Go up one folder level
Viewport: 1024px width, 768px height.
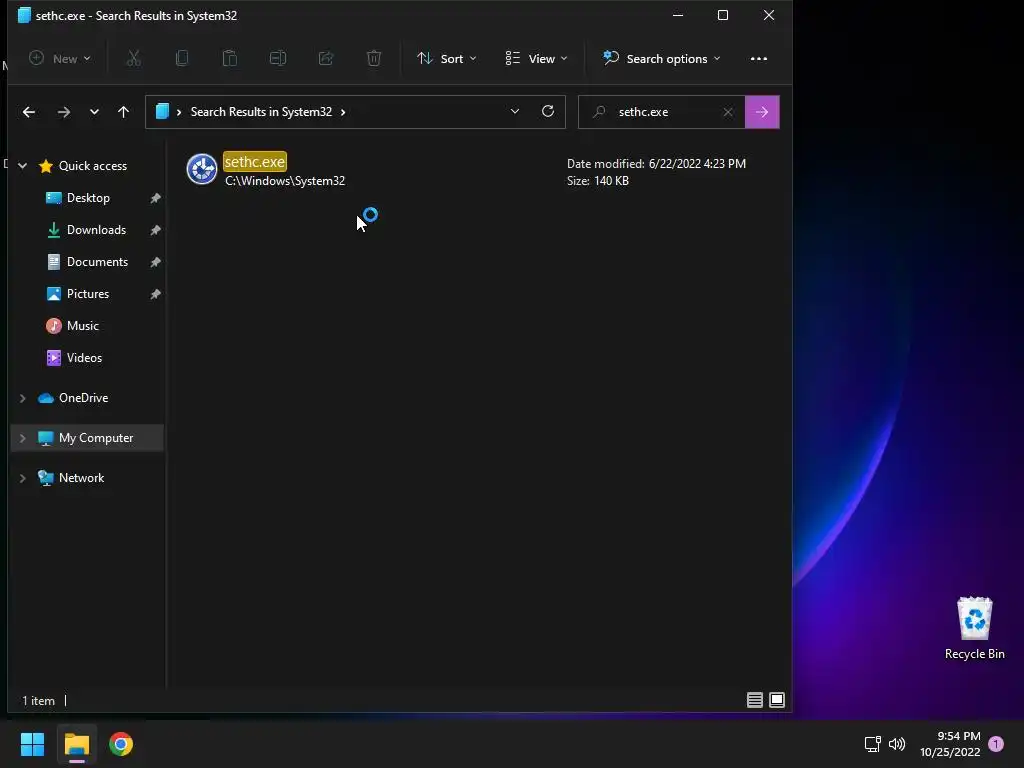click(123, 112)
